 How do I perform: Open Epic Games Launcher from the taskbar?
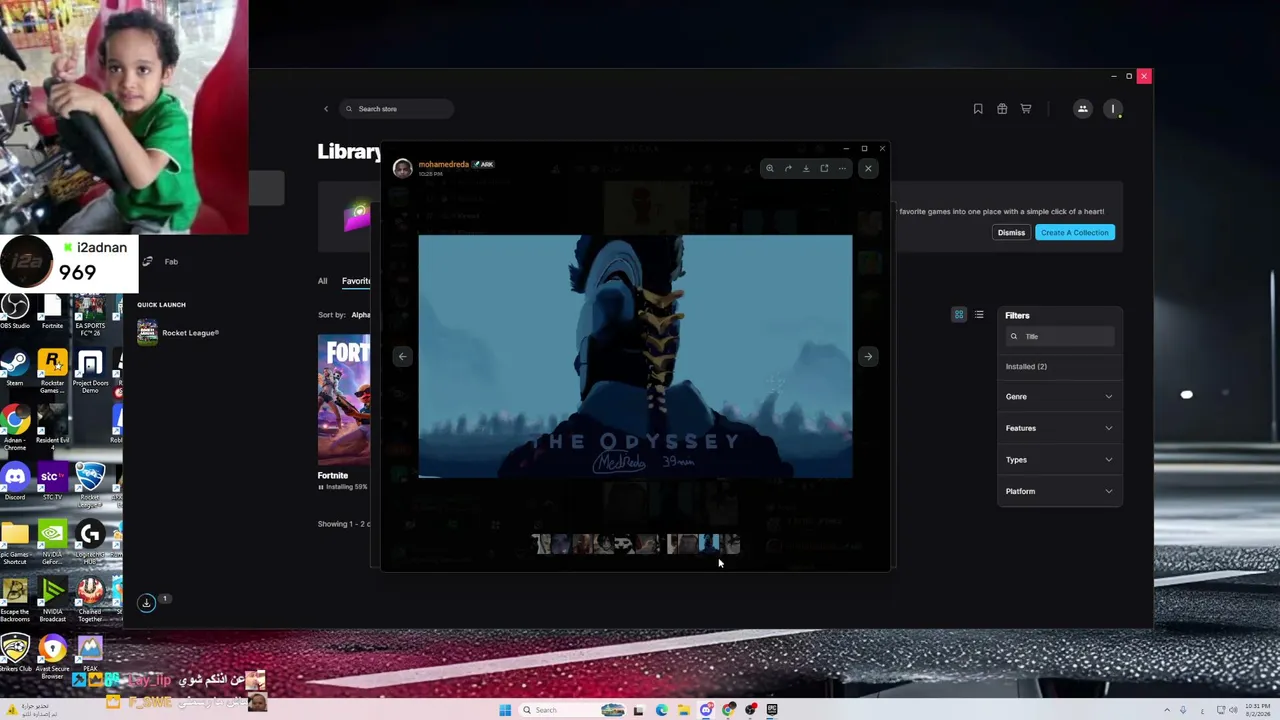pos(772,710)
